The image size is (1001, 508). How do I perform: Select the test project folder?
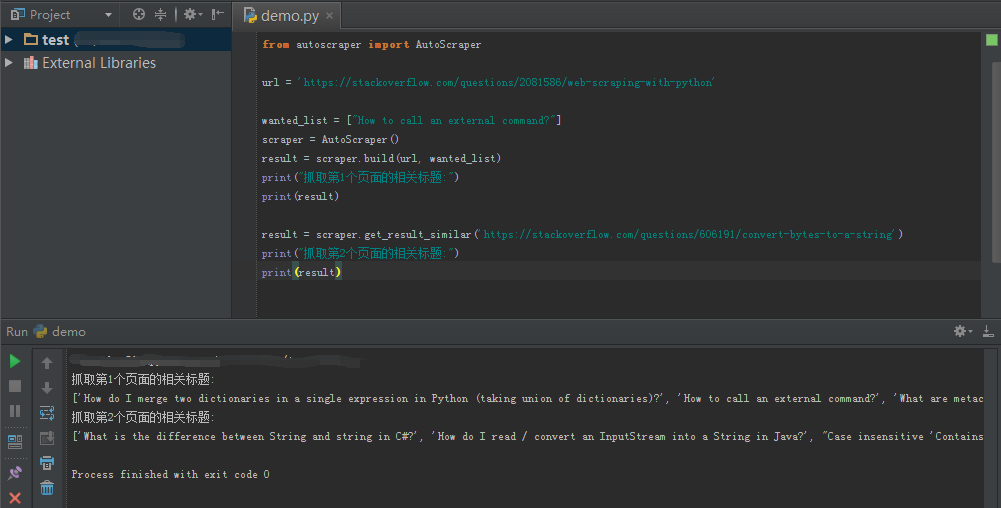tap(55, 40)
